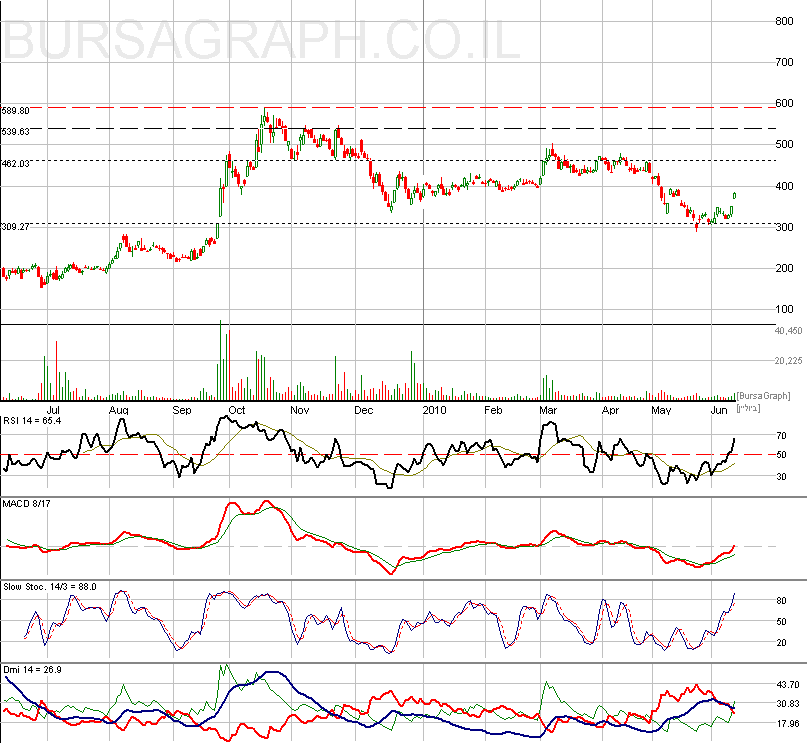This screenshot has height=743, width=811.
Task: Click the 539.63 price level label
Action: [x=16, y=132]
